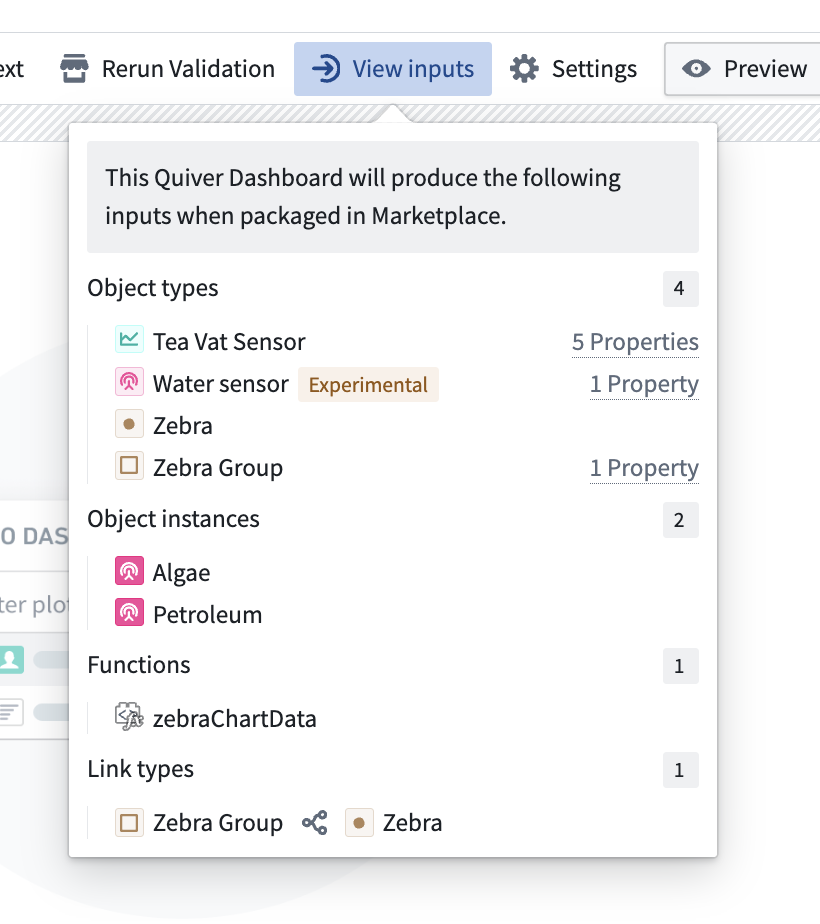This screenshot has width=820, height=924.
Task: Click the Settings gear icon
Action: pyautogui.click(x=524, y=69)
